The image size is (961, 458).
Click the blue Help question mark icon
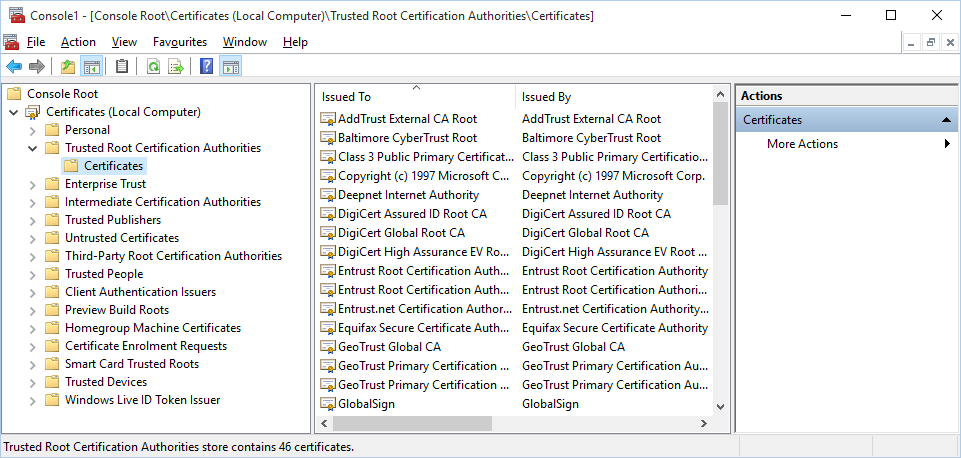(206, 67)
